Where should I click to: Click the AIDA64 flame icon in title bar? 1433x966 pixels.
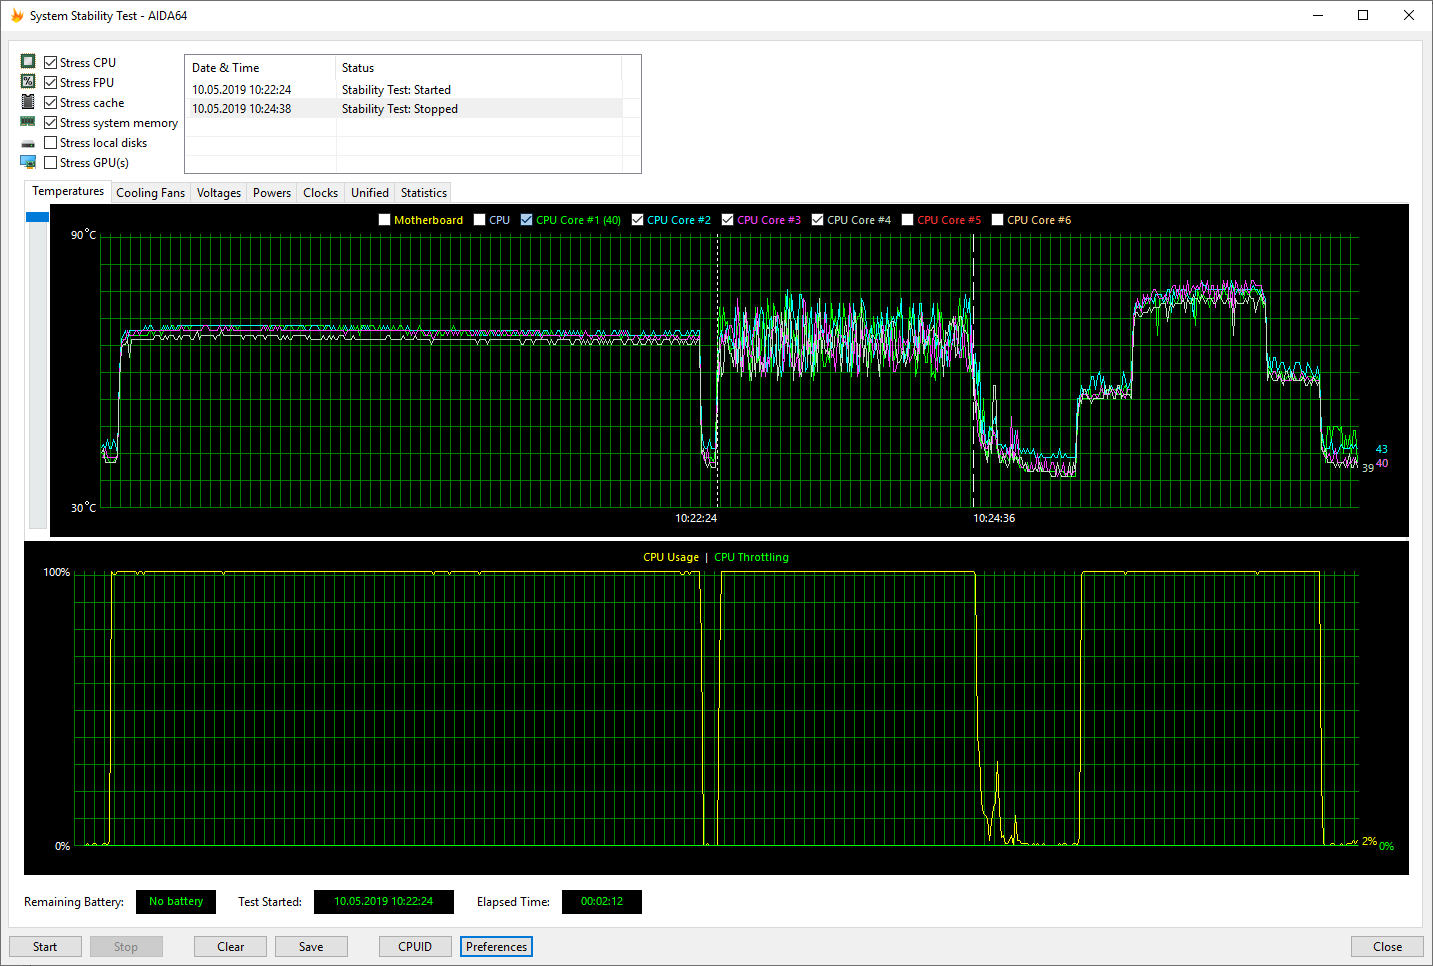[x=16, y=15]
